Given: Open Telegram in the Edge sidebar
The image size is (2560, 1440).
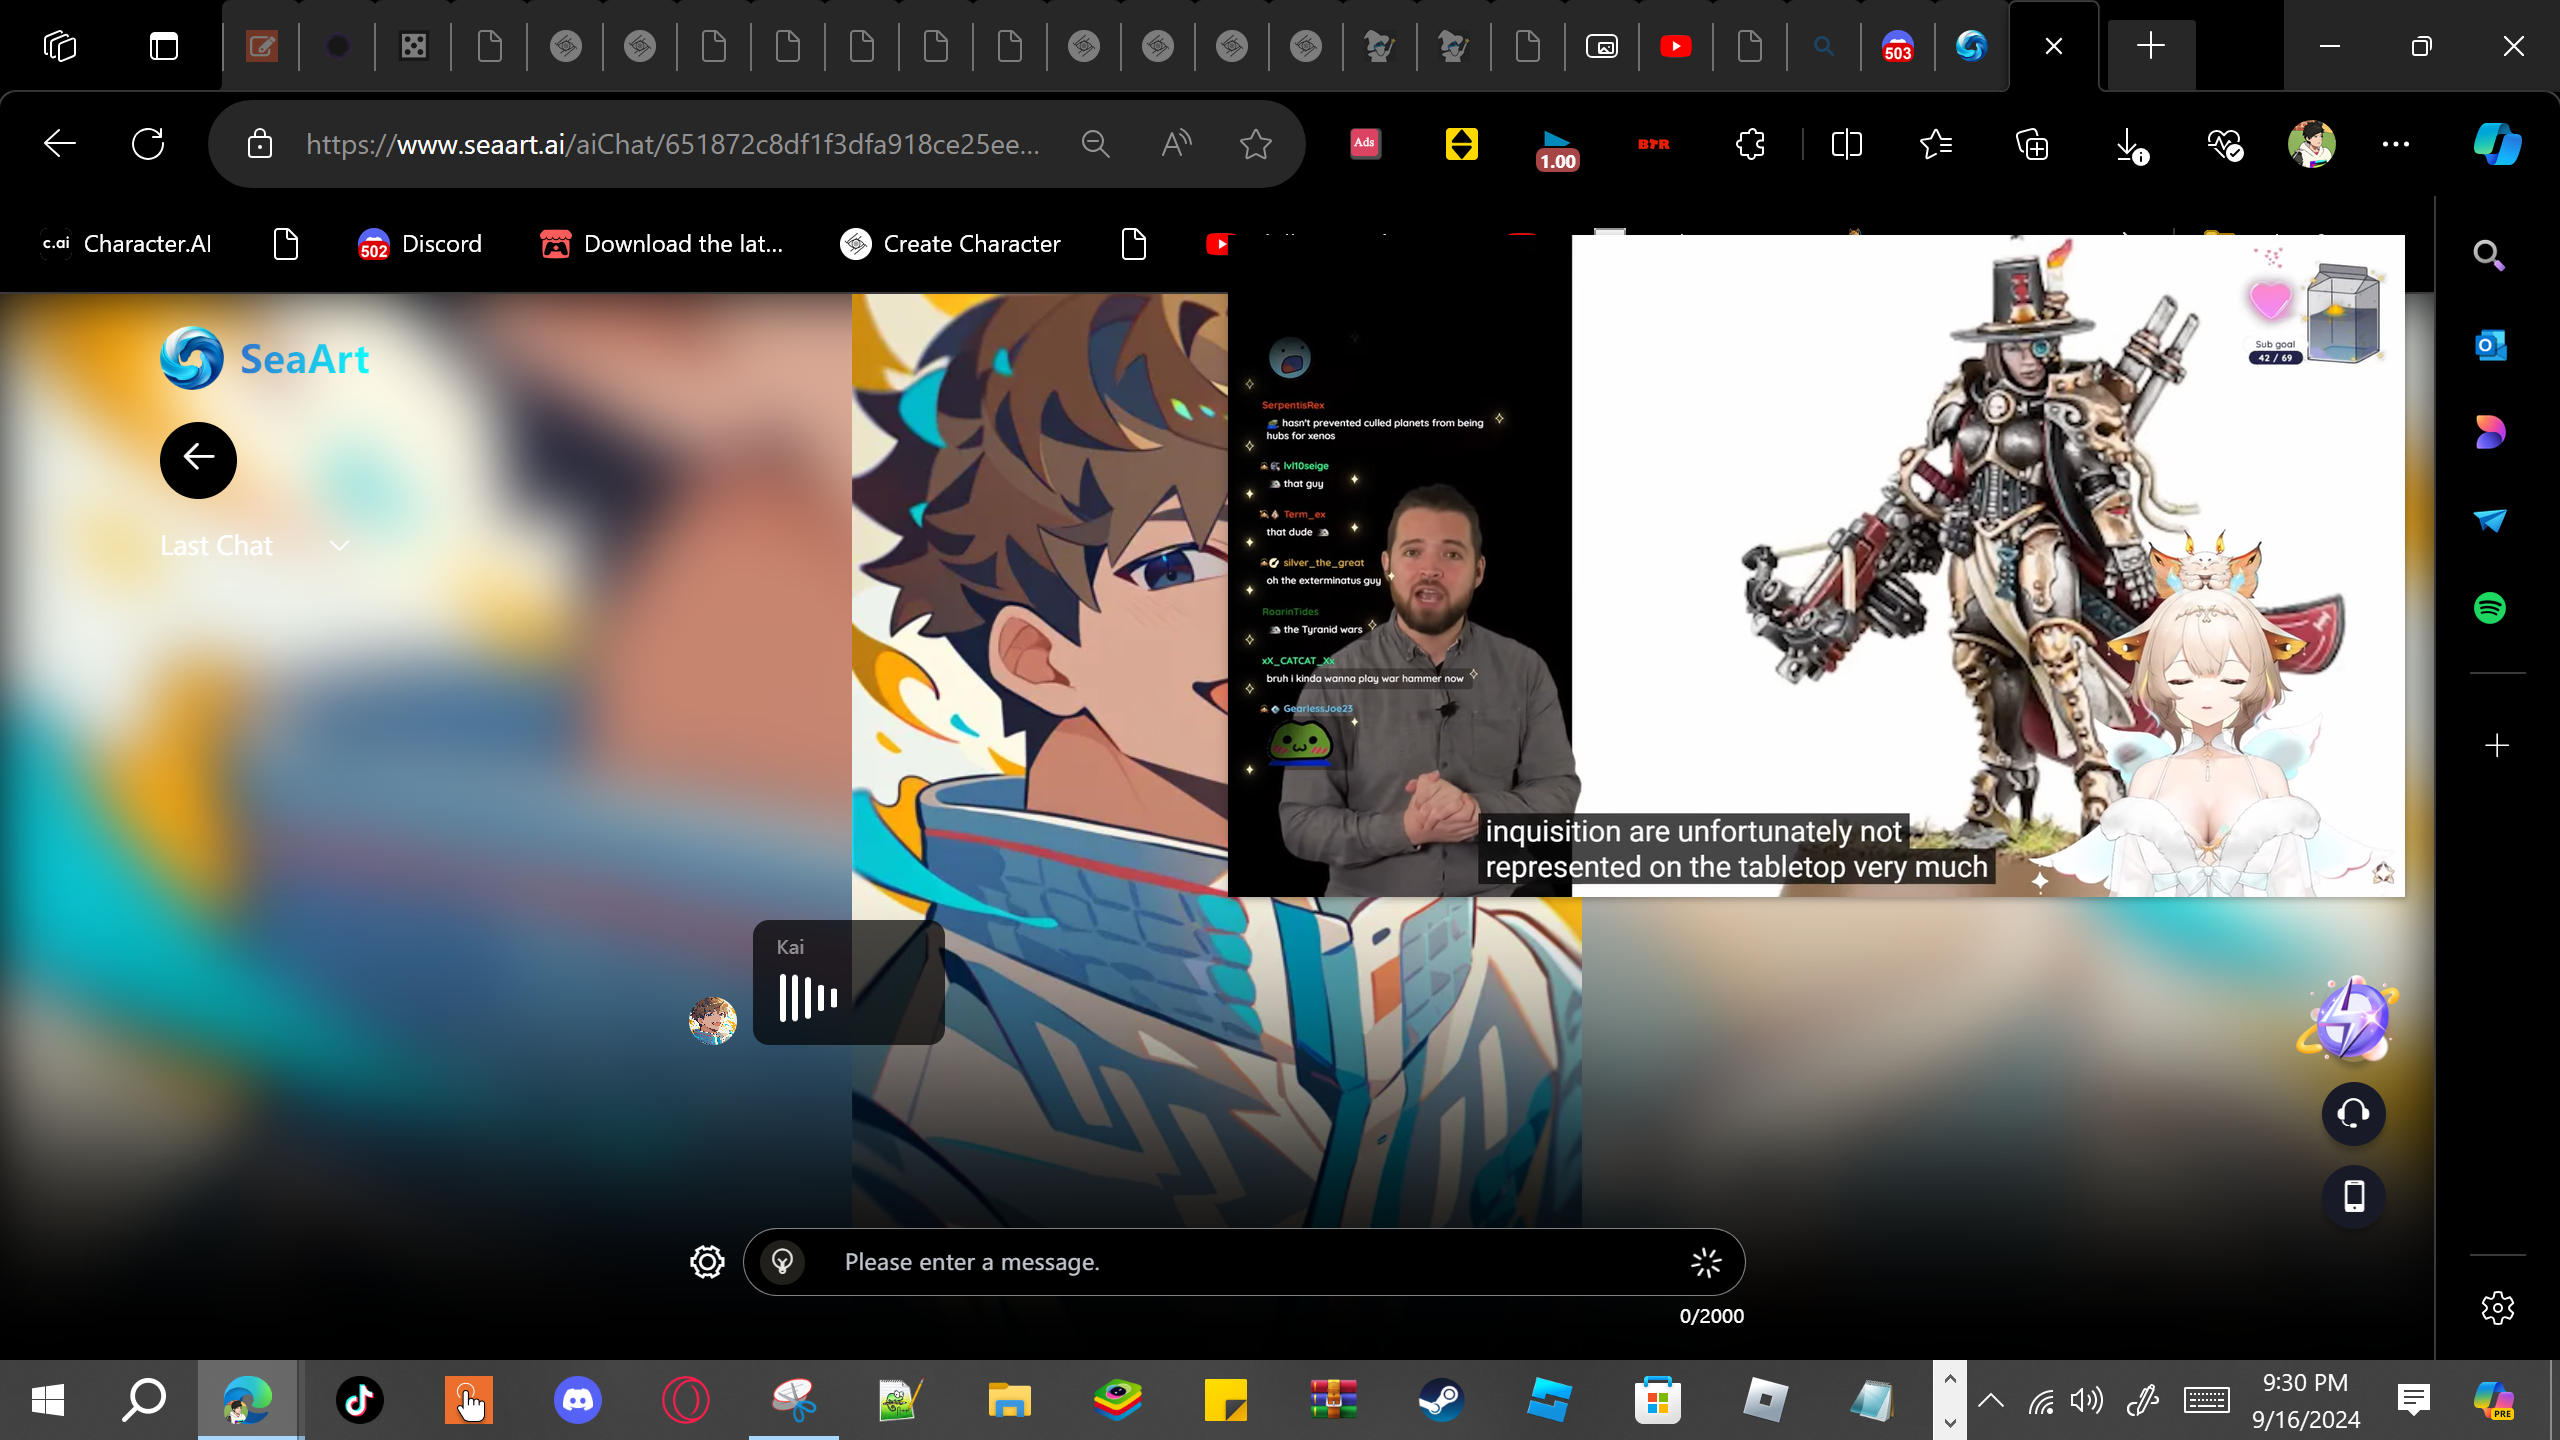Looking at the screenshot, I should tap(2490, 520).
